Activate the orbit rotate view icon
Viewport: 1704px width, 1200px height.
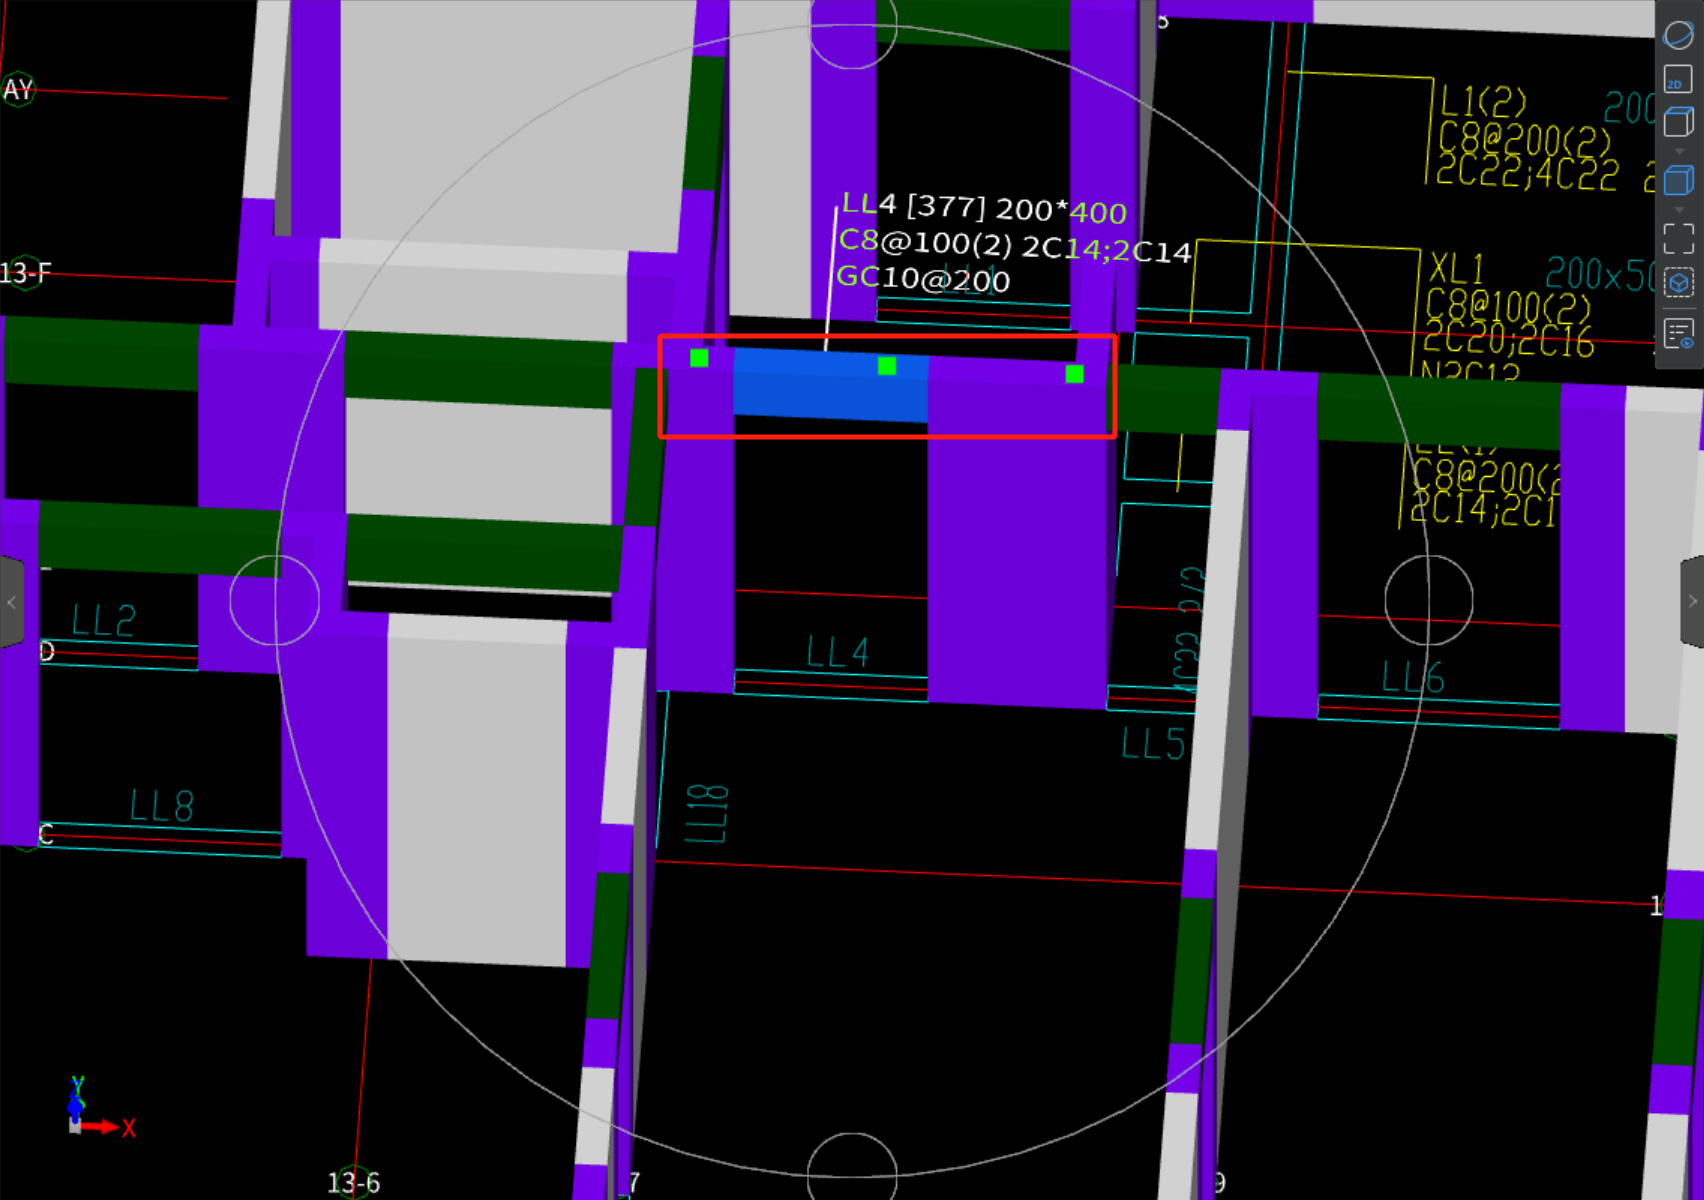[x=1678, y=35]
